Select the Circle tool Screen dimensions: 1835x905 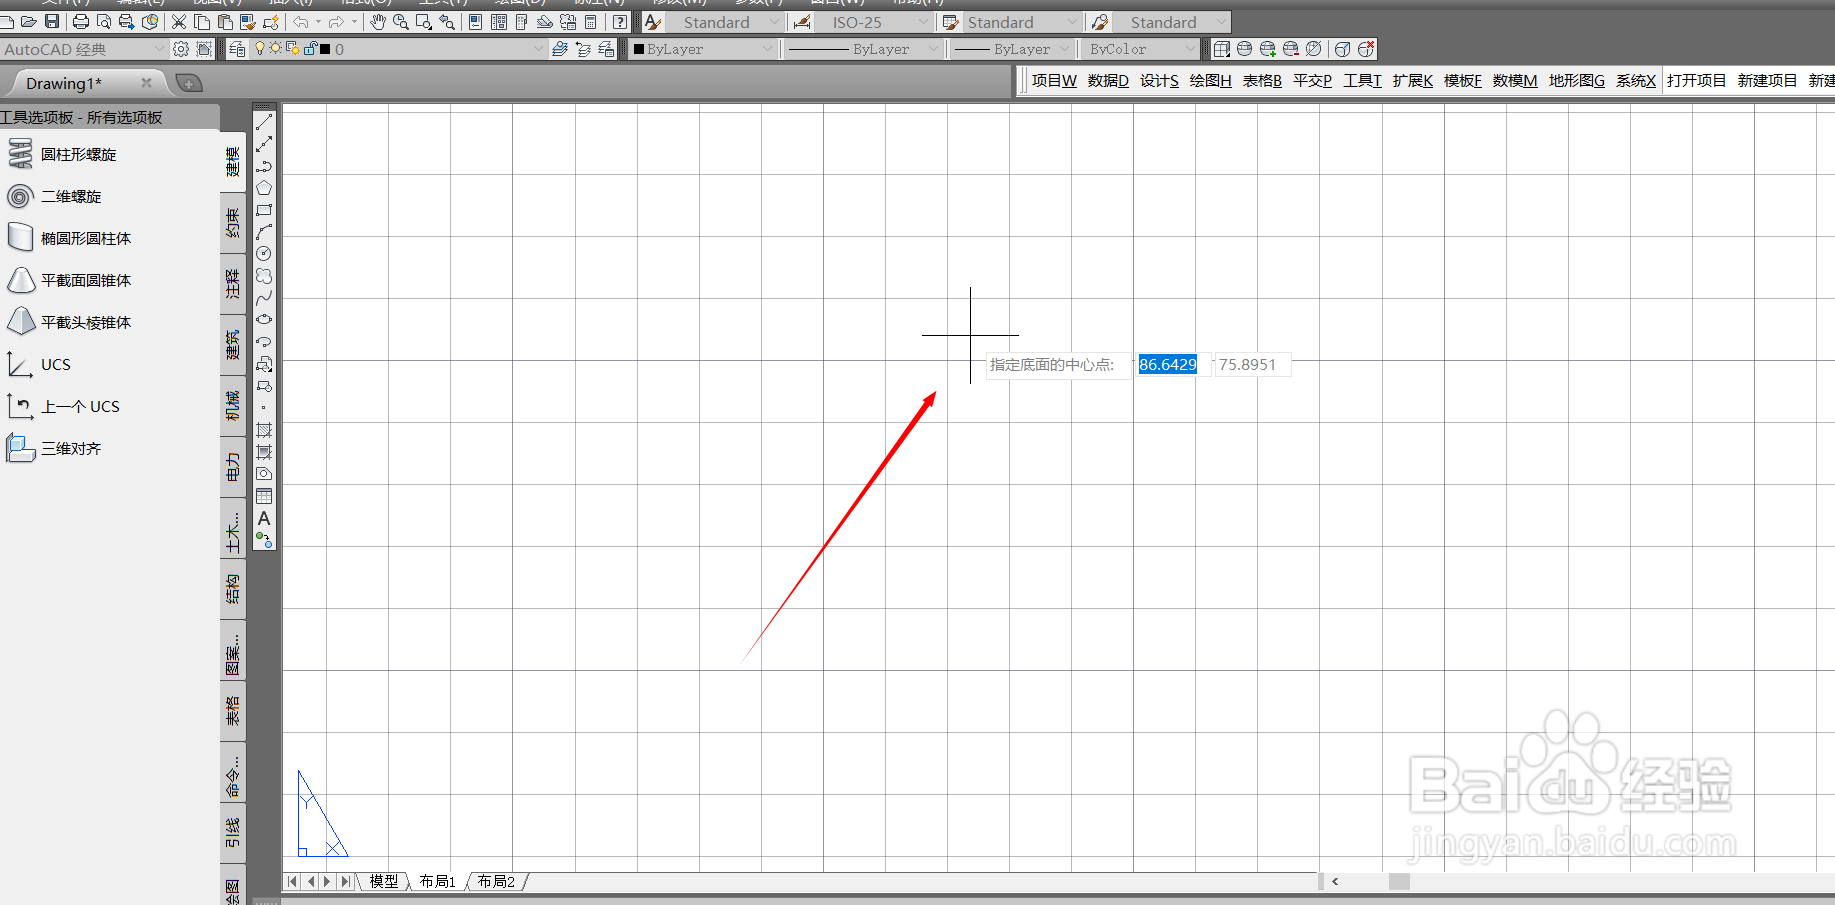(264, 254)
